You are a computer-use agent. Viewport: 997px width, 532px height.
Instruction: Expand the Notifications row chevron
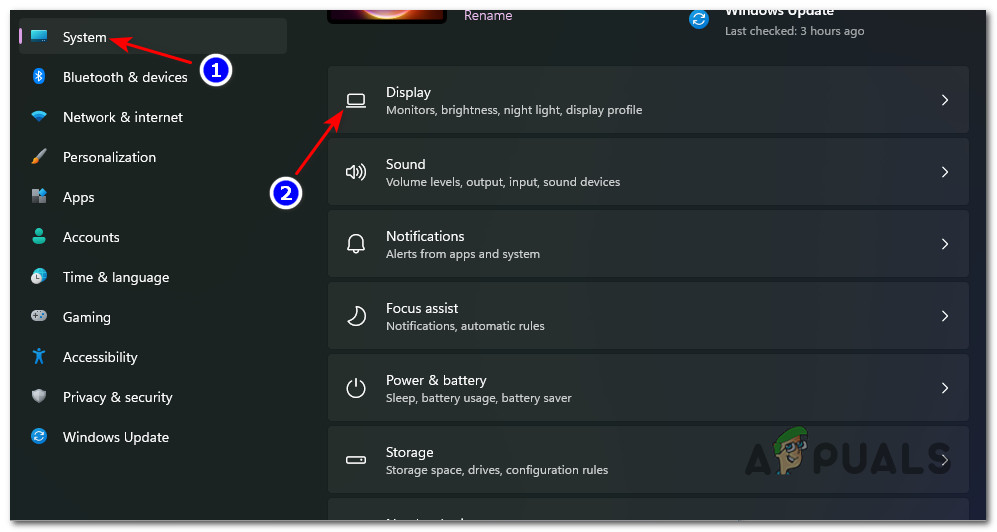(x=944, y=244)
